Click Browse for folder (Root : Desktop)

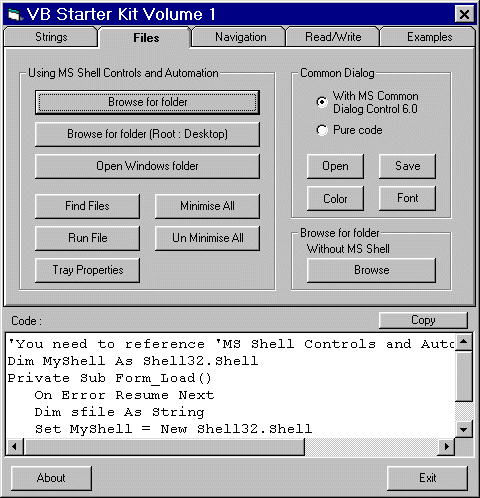point(147,134)
